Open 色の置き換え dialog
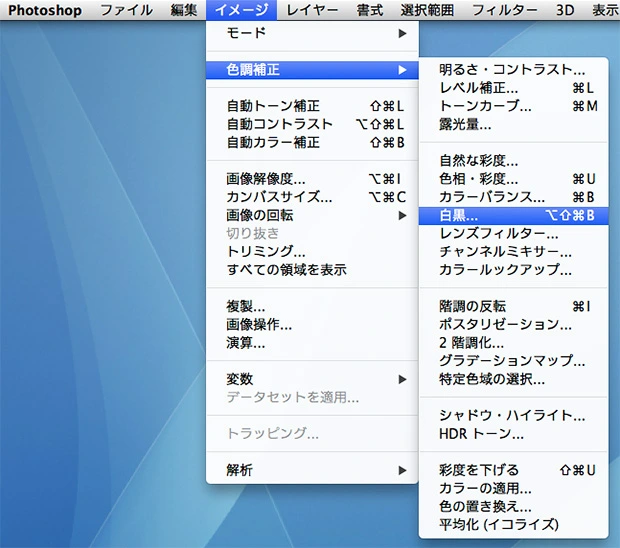 (x=513, y=506)
